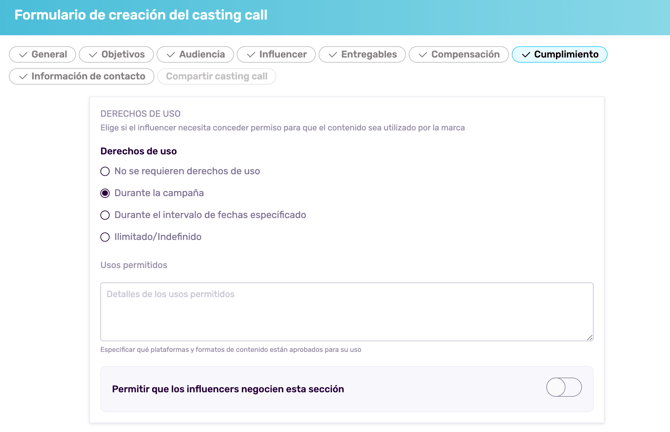
Task: Click the checkmark icon on Audiencia tab
Action: [x=170, y=55]
